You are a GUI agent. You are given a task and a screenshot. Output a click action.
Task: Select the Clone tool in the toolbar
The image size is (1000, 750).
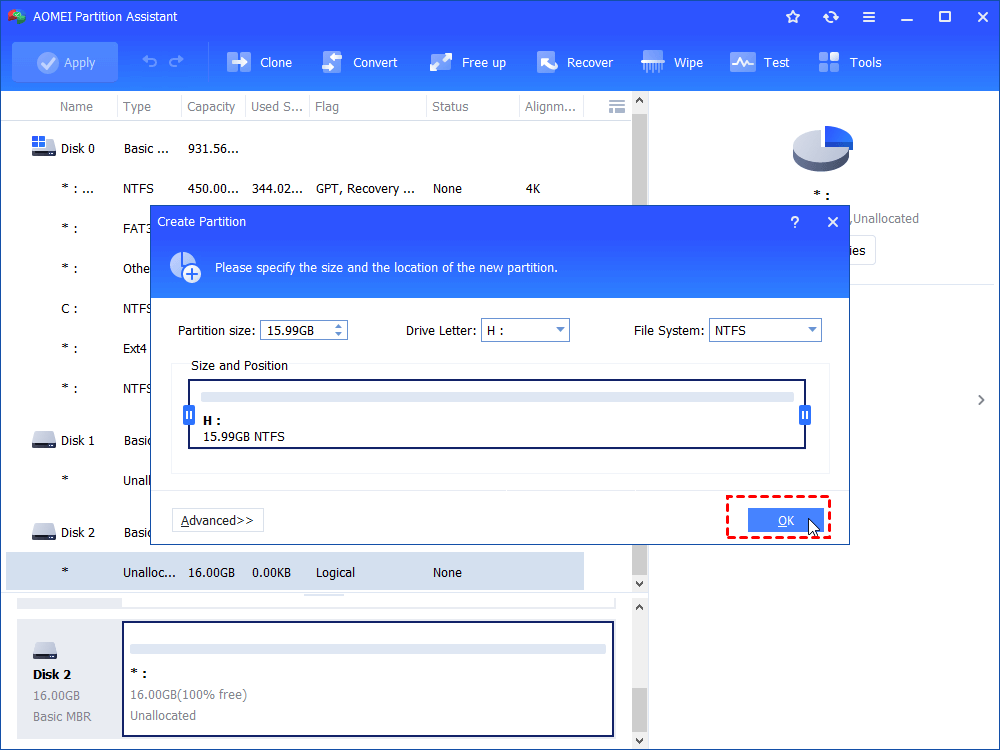[259, 62]
